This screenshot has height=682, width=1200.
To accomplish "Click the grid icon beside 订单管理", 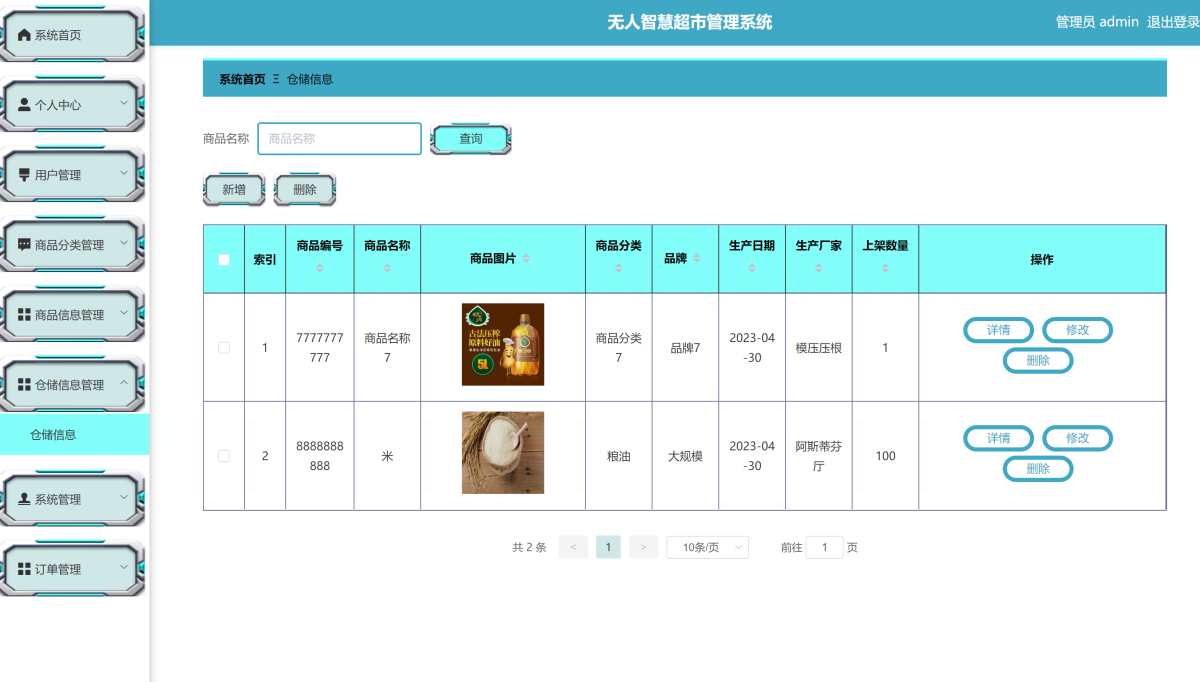I will tap(25, 569).
